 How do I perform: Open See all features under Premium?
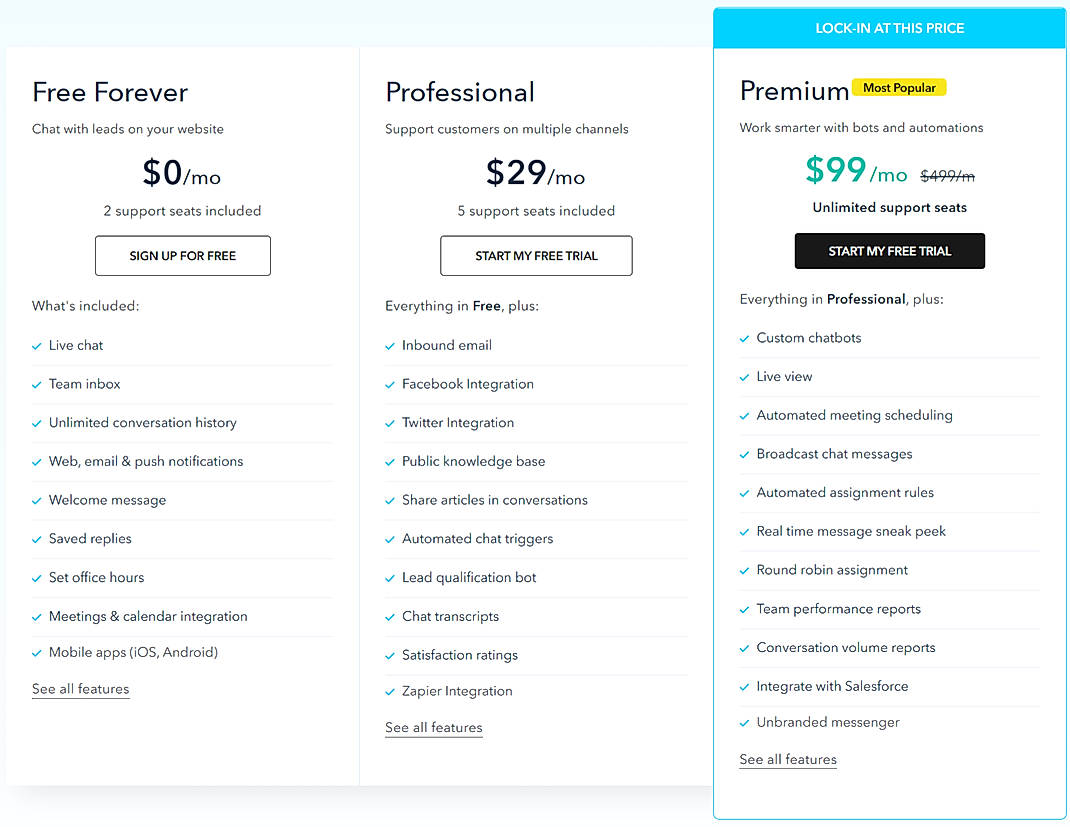pos(787,760)
